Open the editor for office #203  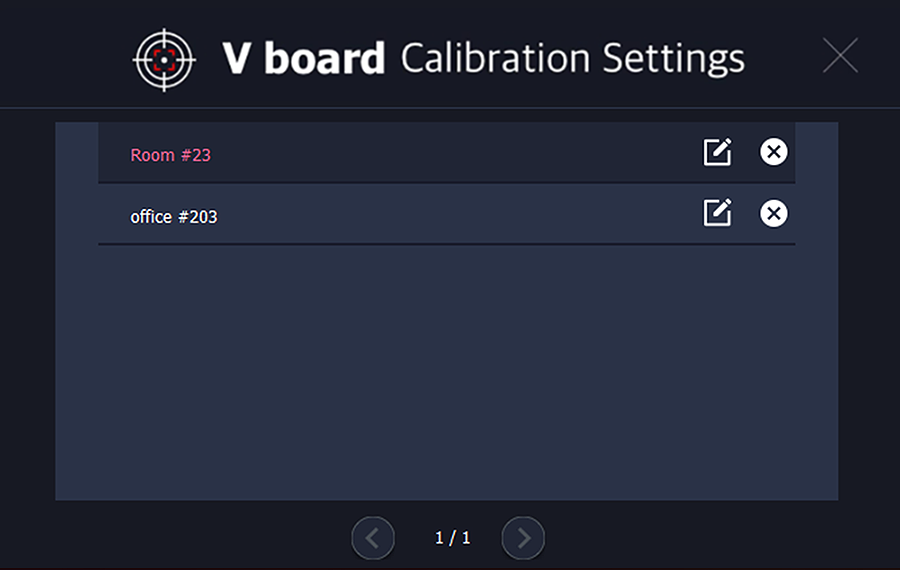[717, 213]
